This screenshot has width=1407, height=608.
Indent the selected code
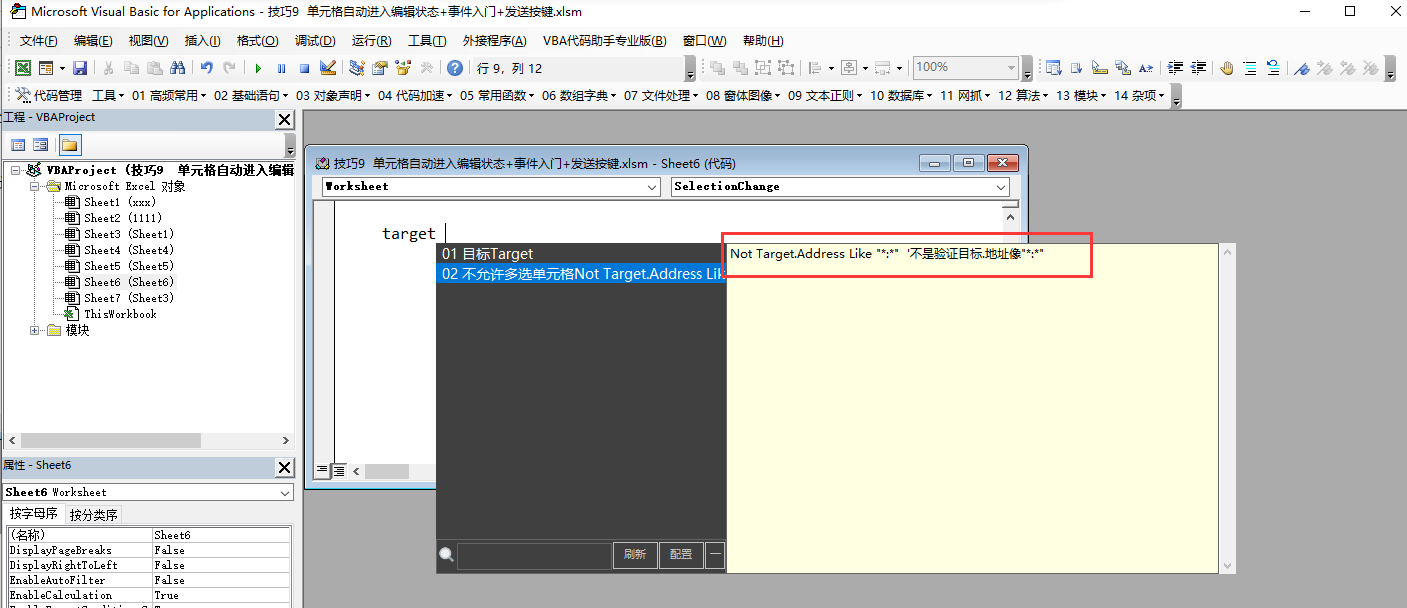click(x=1176, y=68)
